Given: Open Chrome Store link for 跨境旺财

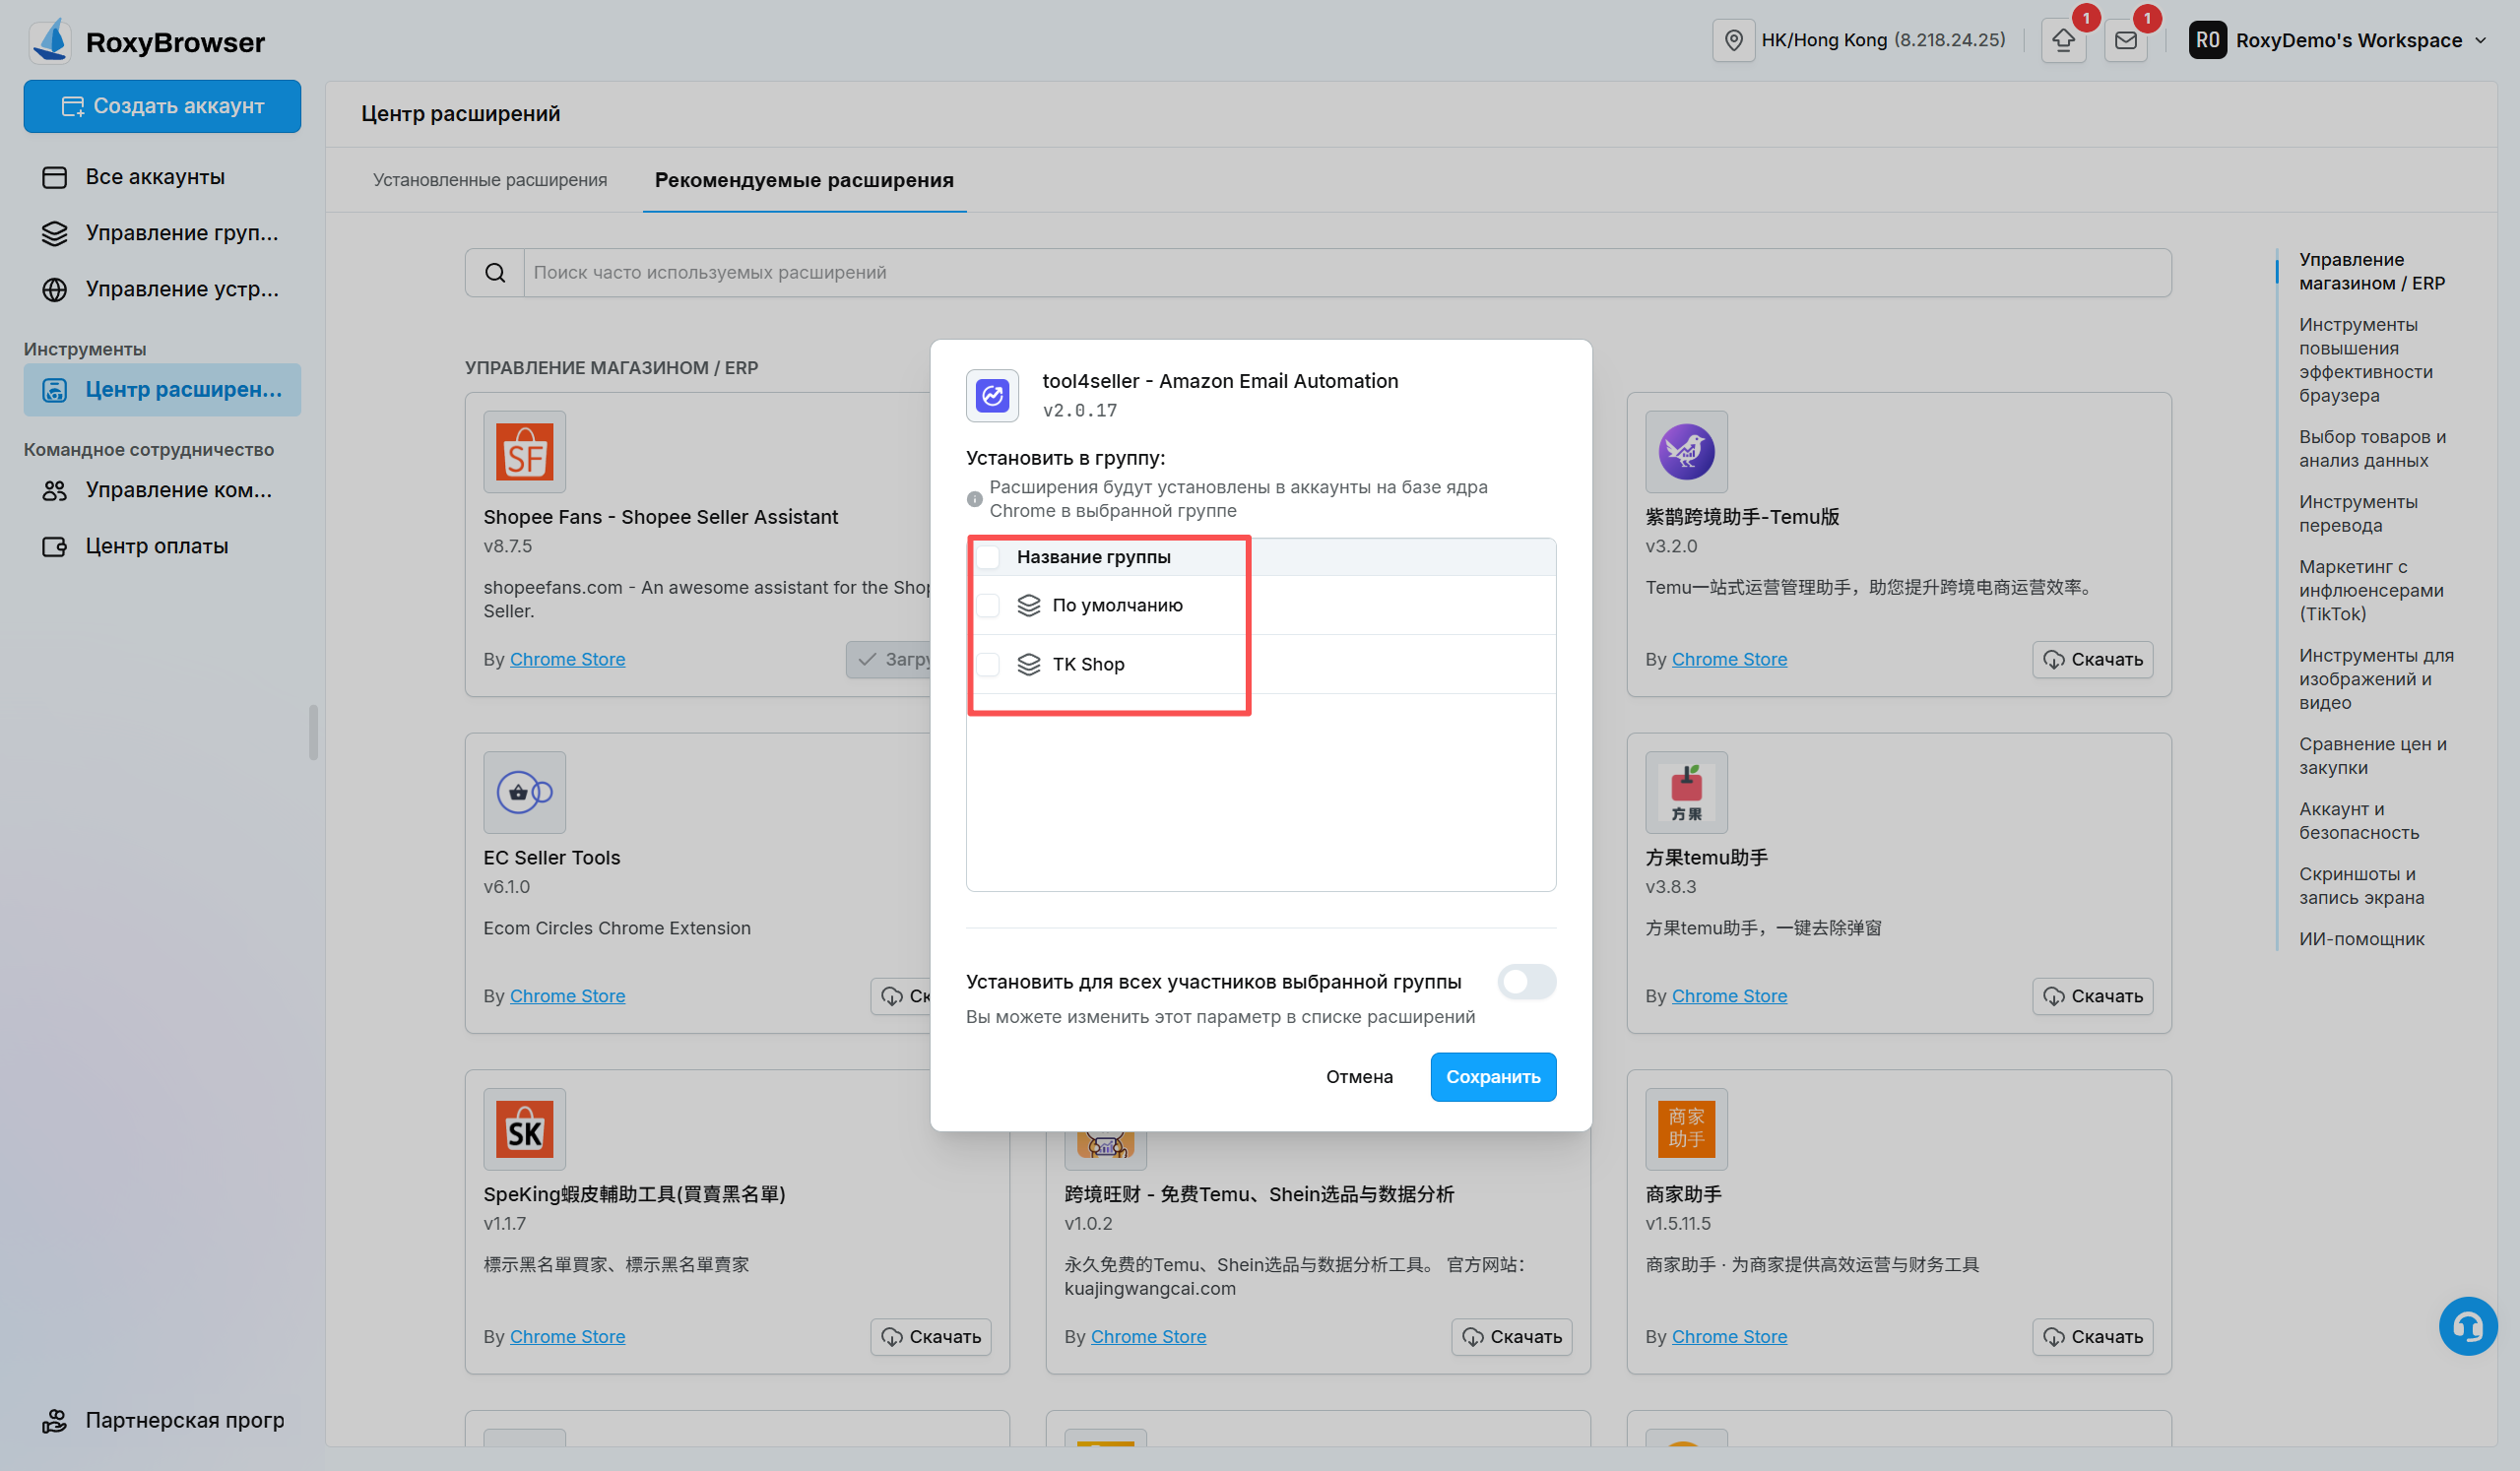Looking at the screenshot, I should (1148, 1337).
